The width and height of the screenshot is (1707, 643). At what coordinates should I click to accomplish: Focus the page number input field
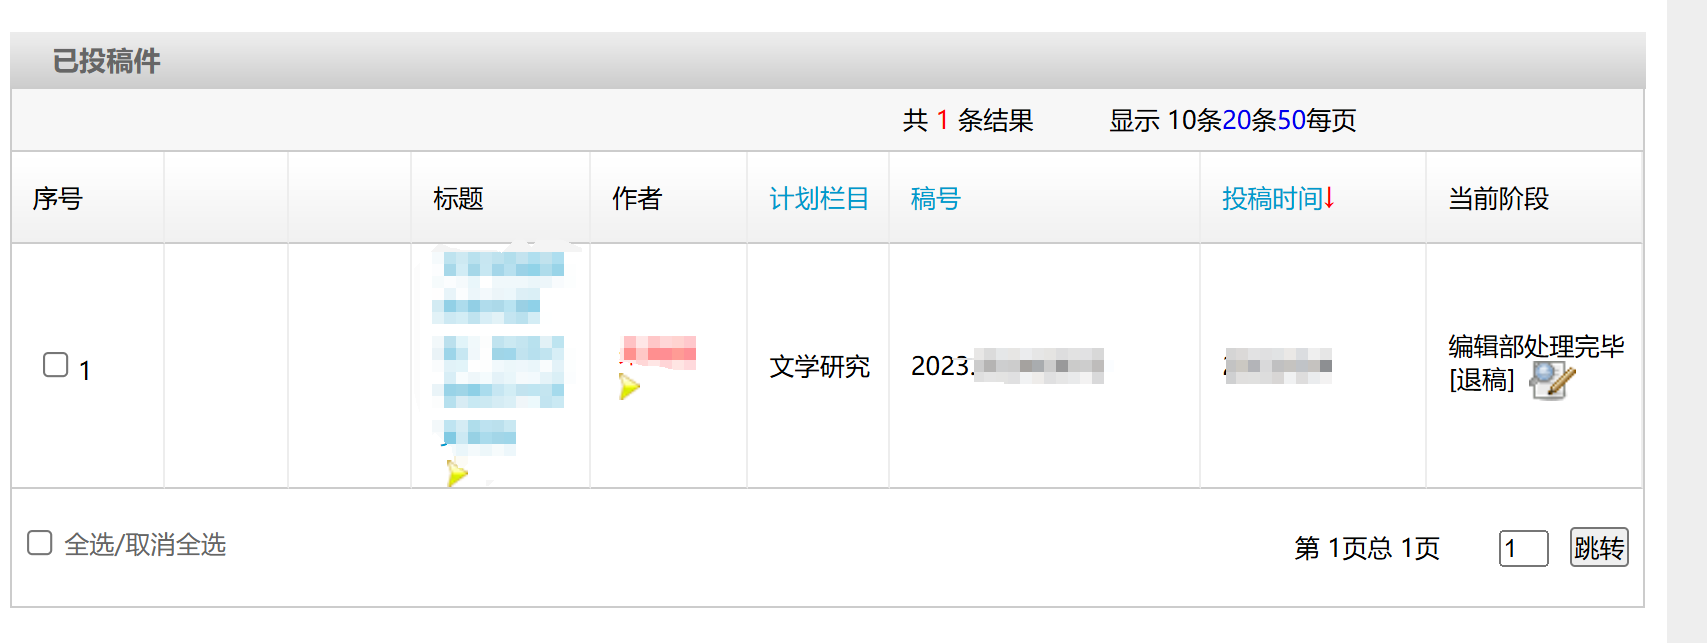pyautogui.click(x=1524, y=548)
